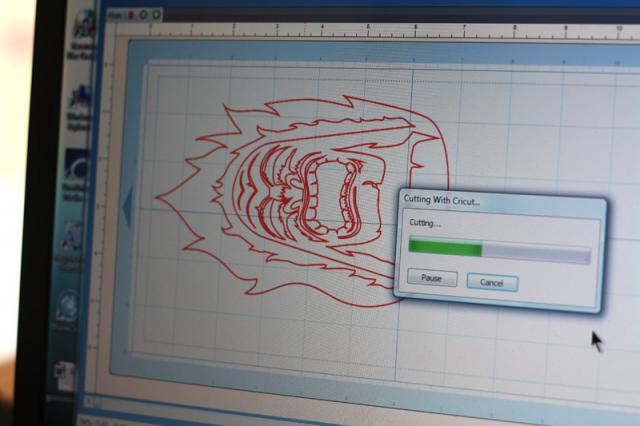Image resolution: width=640 pixels, height=426 pixels.
Task: Click the vertical ruler left of the mat
Action: pos(108,250)
